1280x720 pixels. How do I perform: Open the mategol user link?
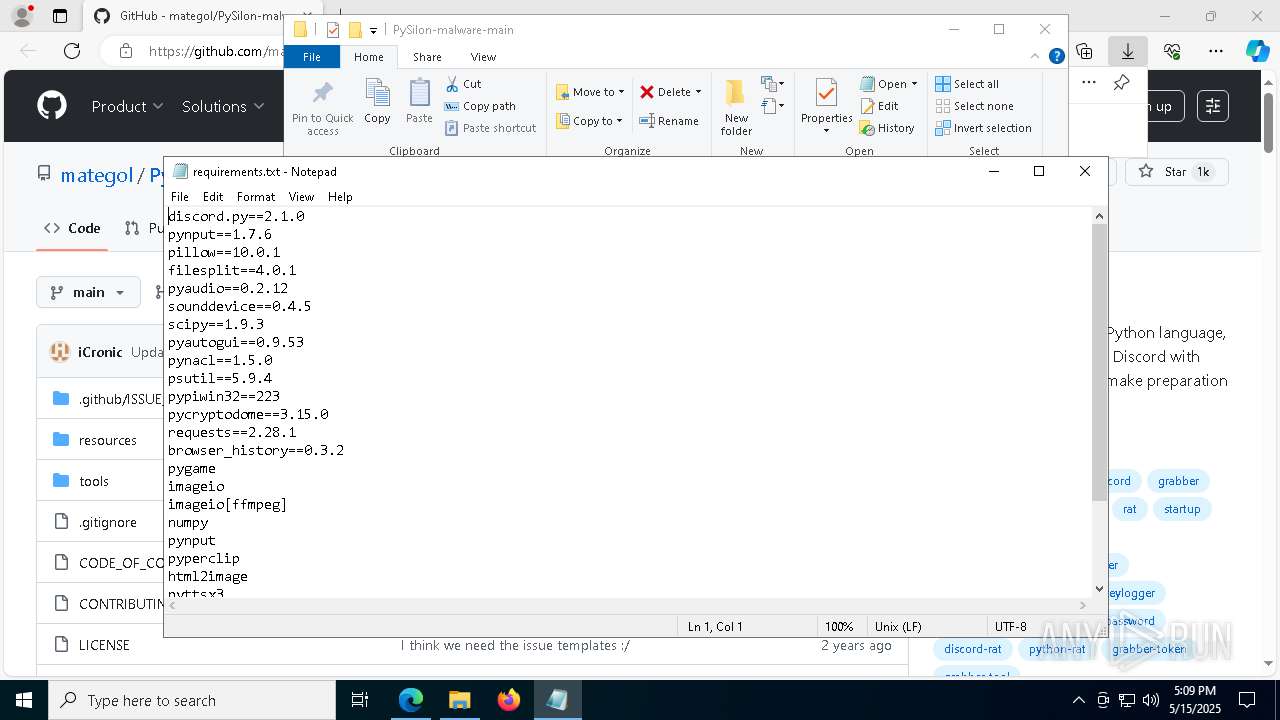point(97,175)
